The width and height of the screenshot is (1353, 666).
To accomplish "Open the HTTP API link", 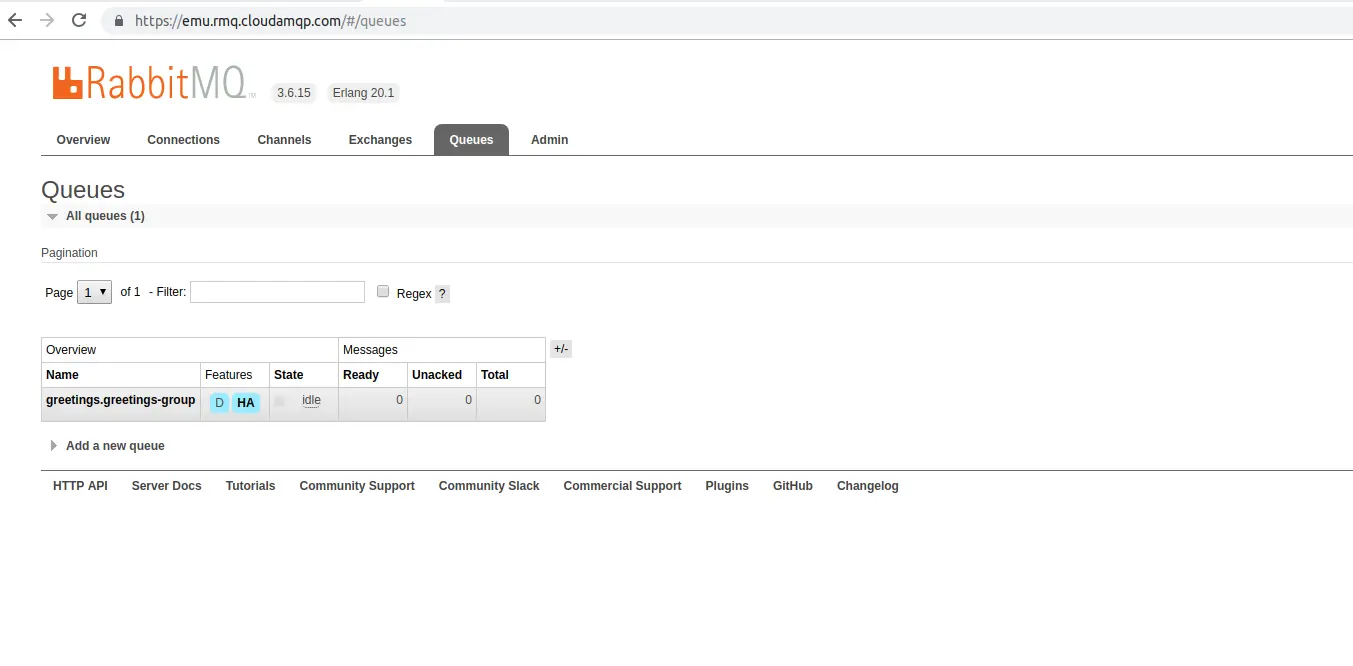I will pyautogui.click(x=80, y=486).
